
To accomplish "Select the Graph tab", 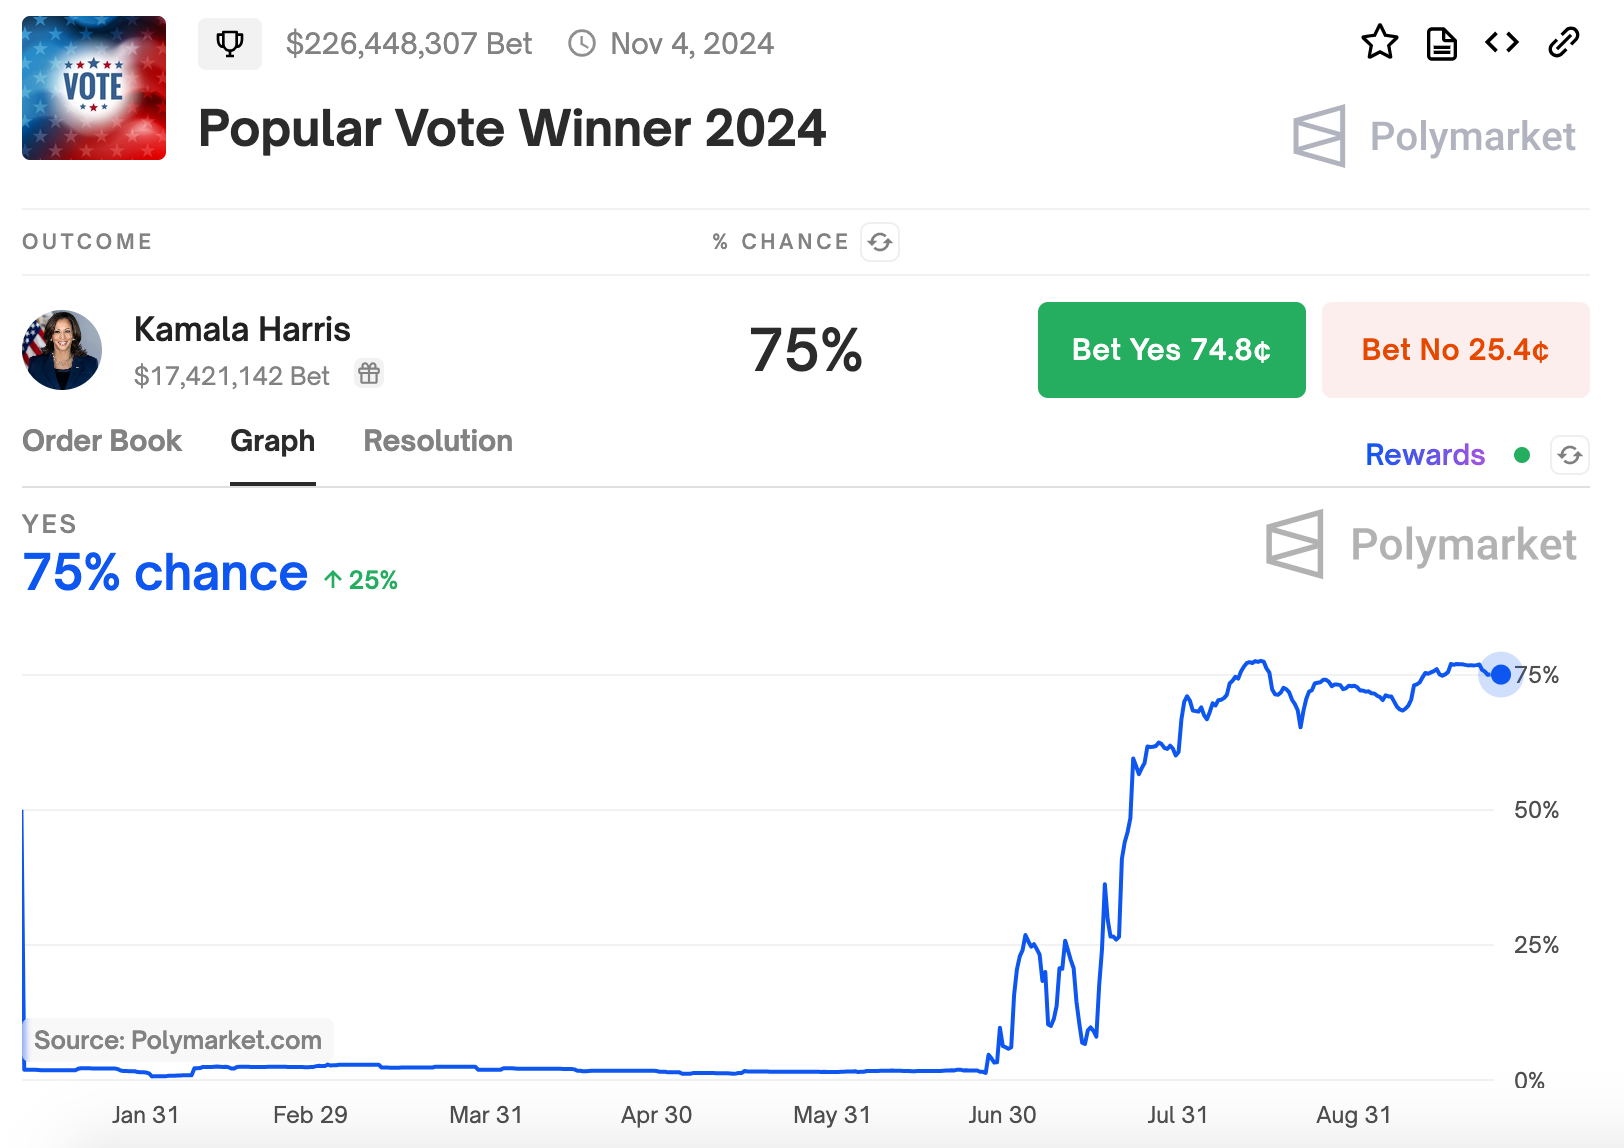I will coord(272,441).
